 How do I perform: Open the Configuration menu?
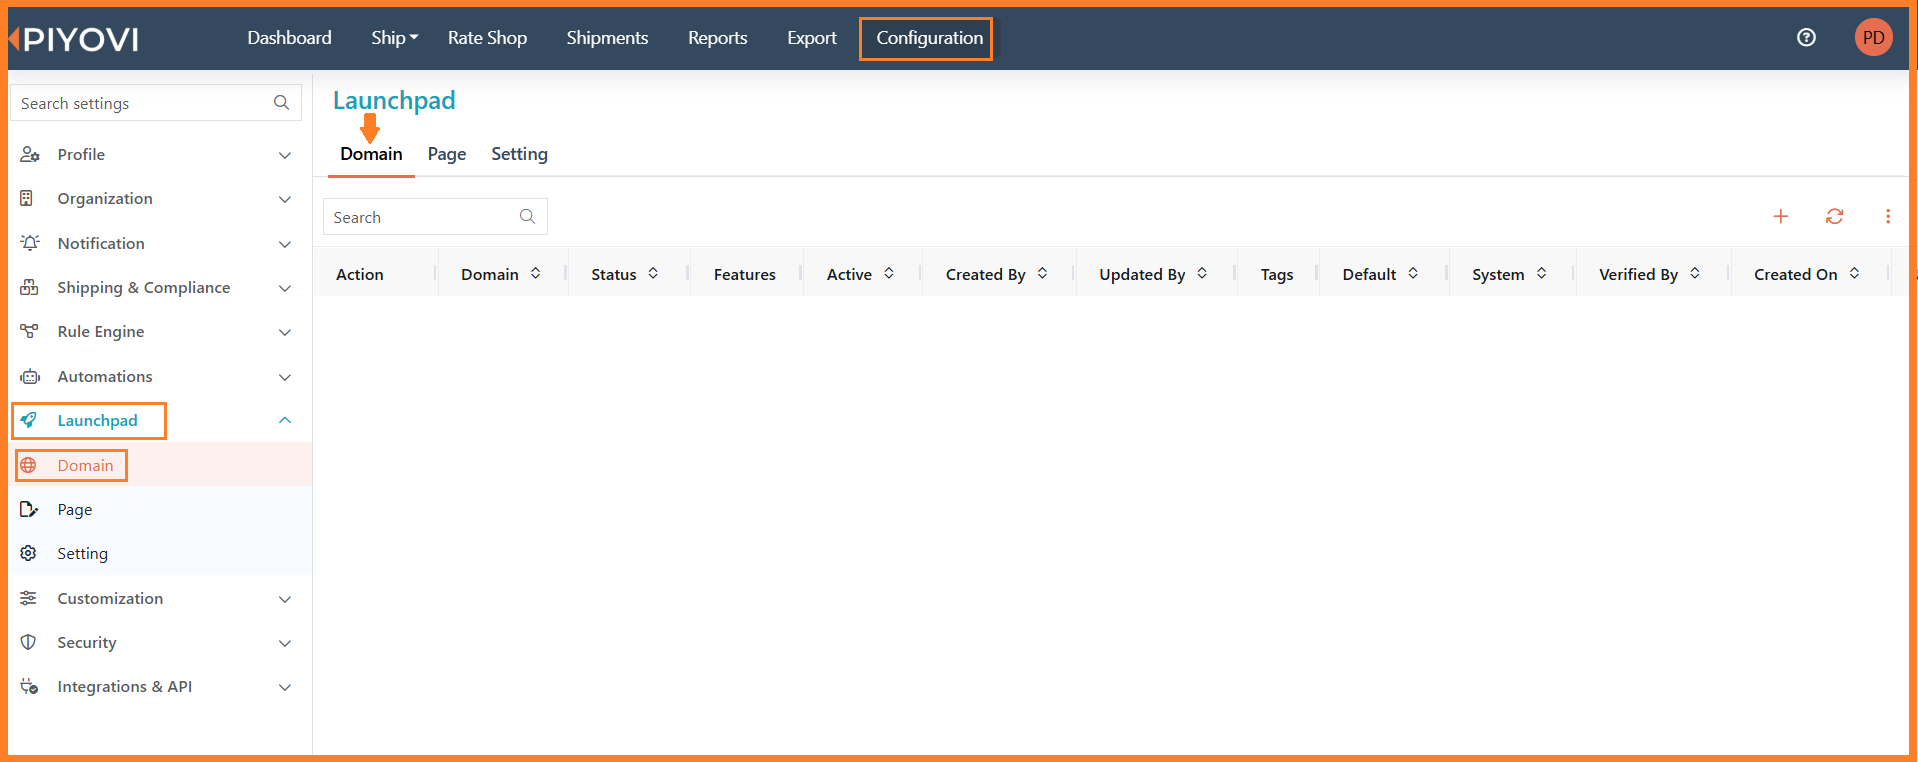coord(929,38)
